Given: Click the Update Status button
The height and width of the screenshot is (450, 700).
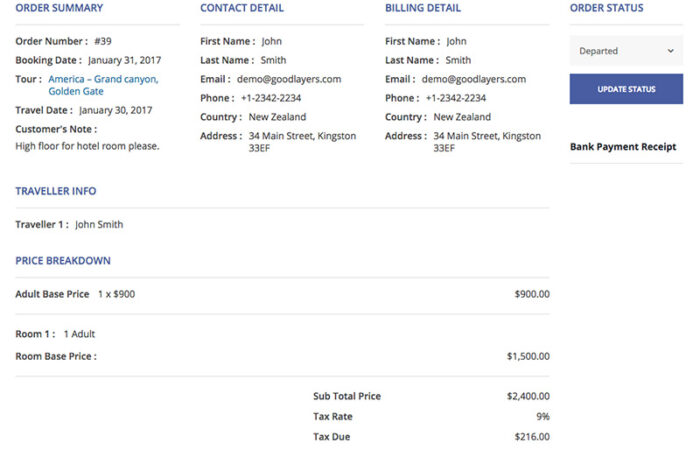Looking at the screenshot, I should pos(626,89).
